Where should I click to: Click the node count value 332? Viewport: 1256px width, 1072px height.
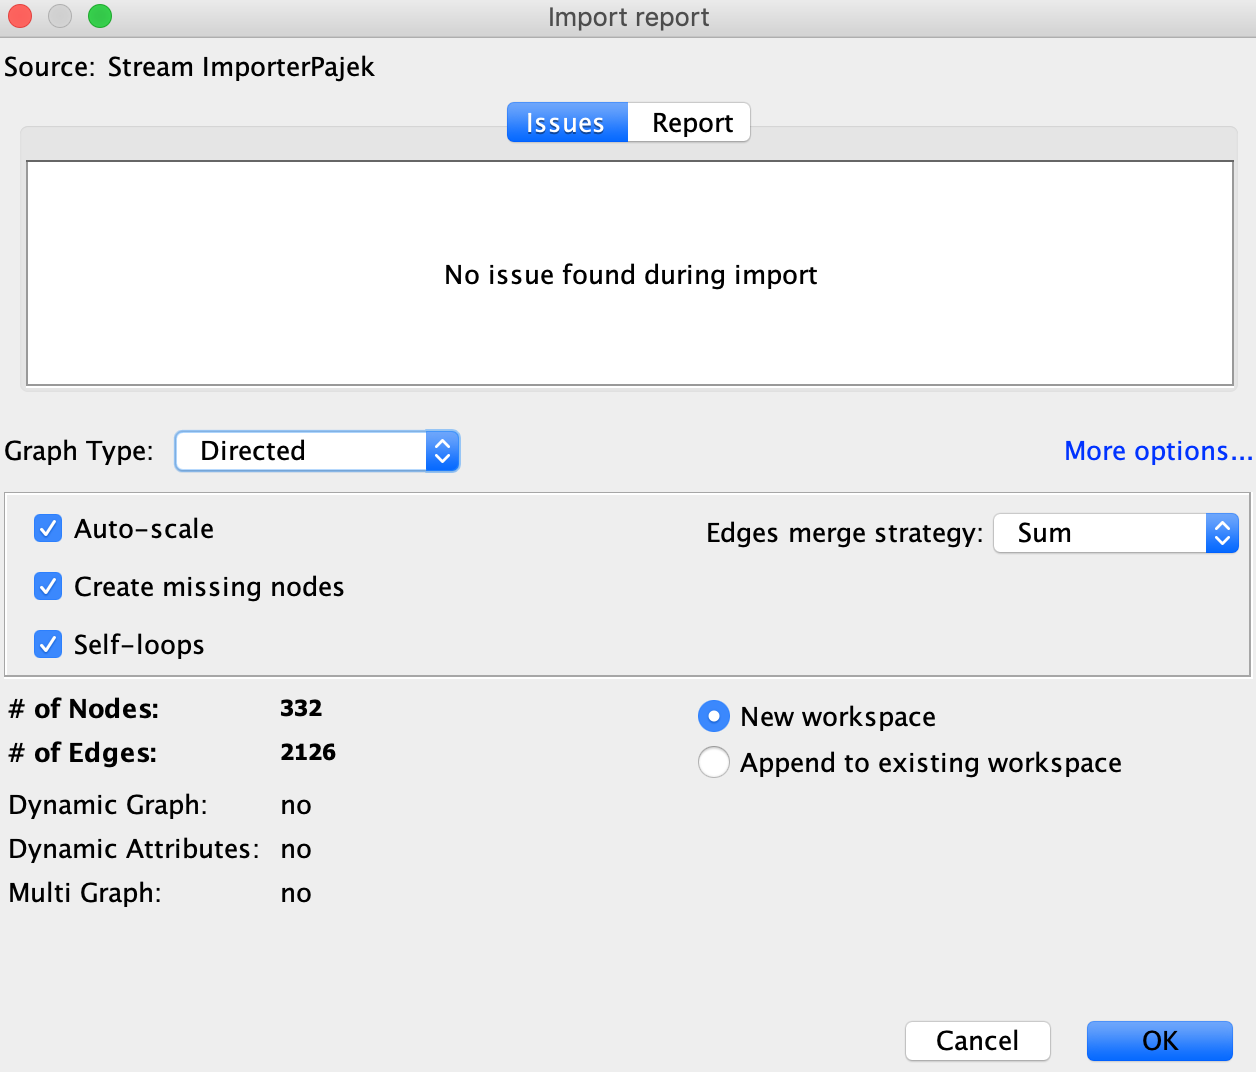point(301,709)
